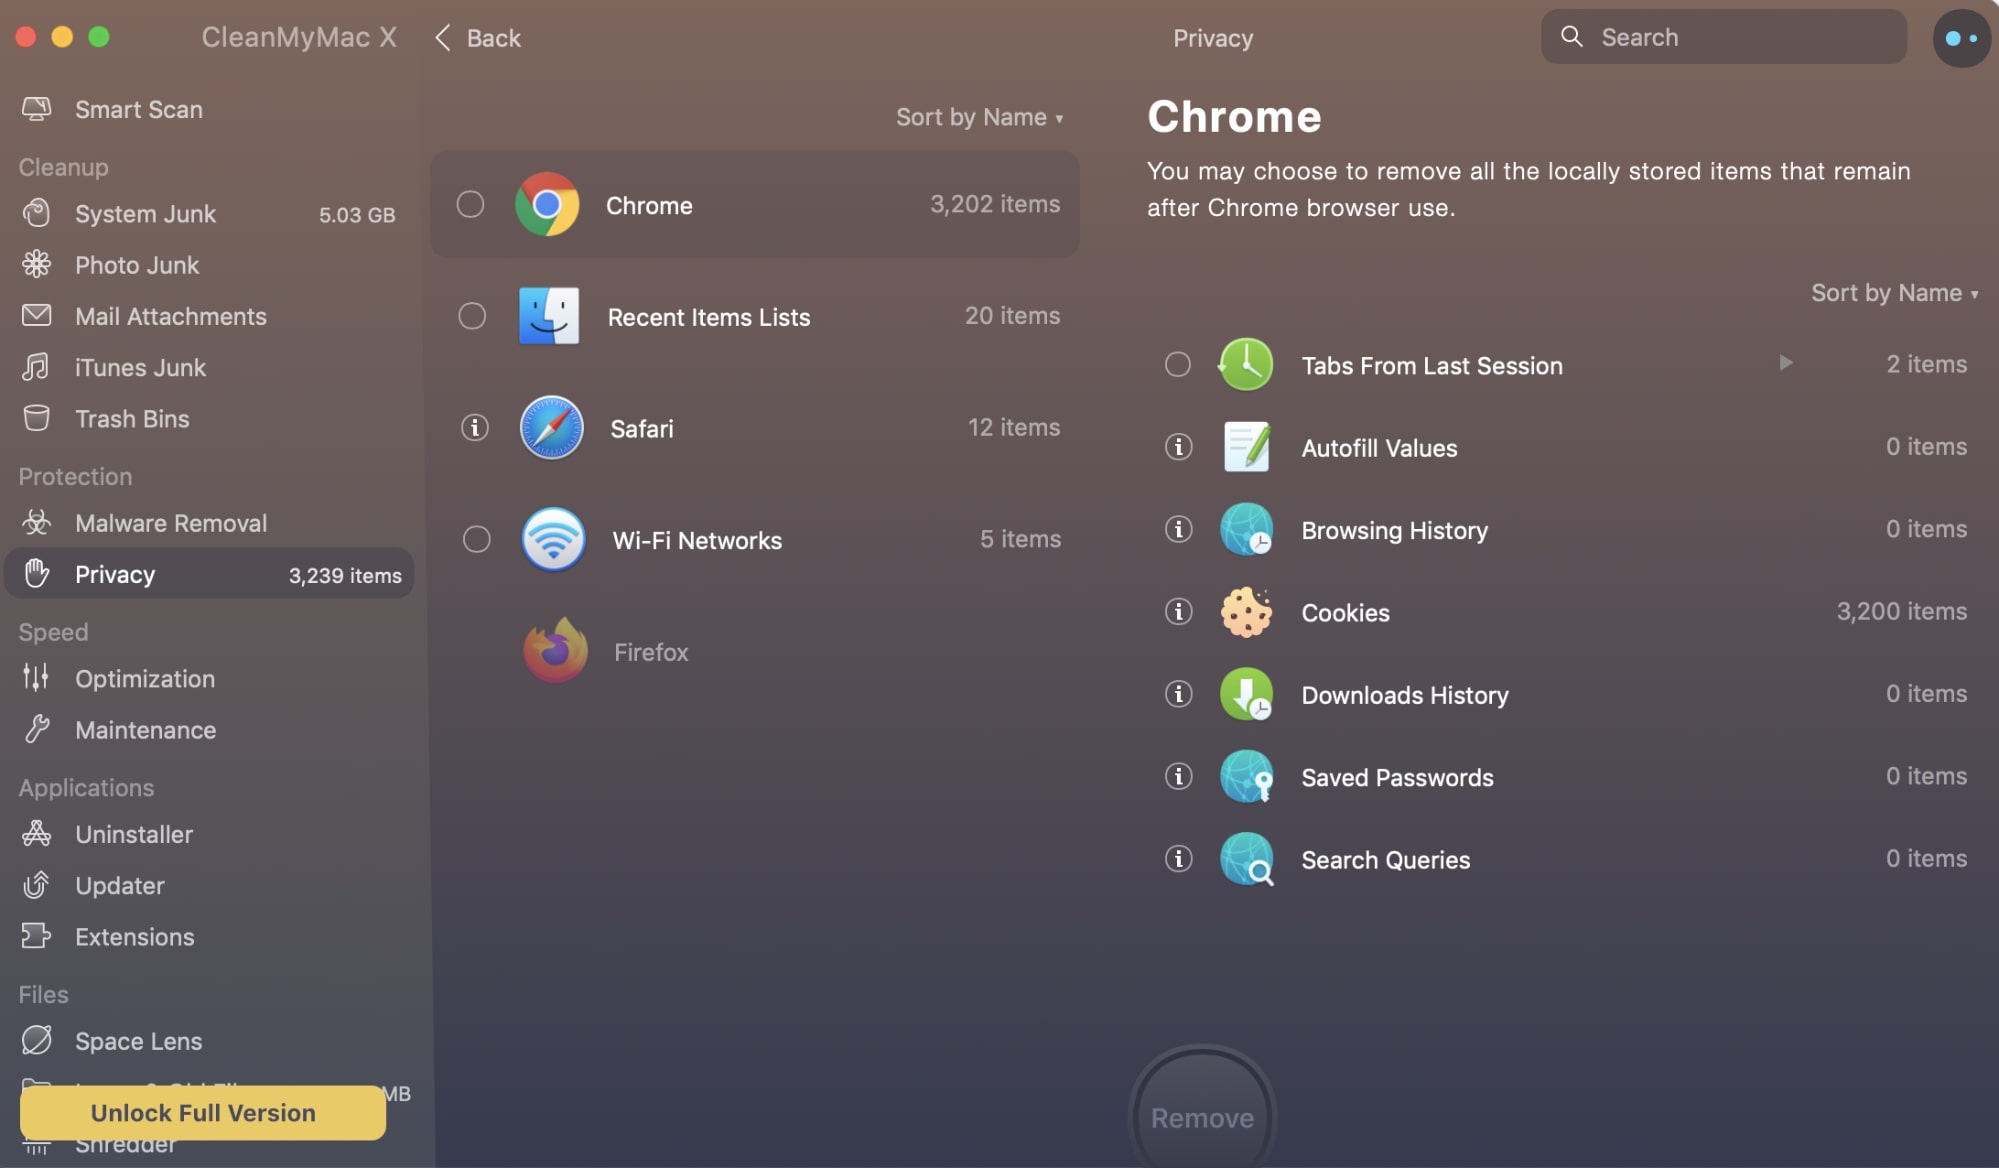Click the Downloads History icon

coord(1246,694)
